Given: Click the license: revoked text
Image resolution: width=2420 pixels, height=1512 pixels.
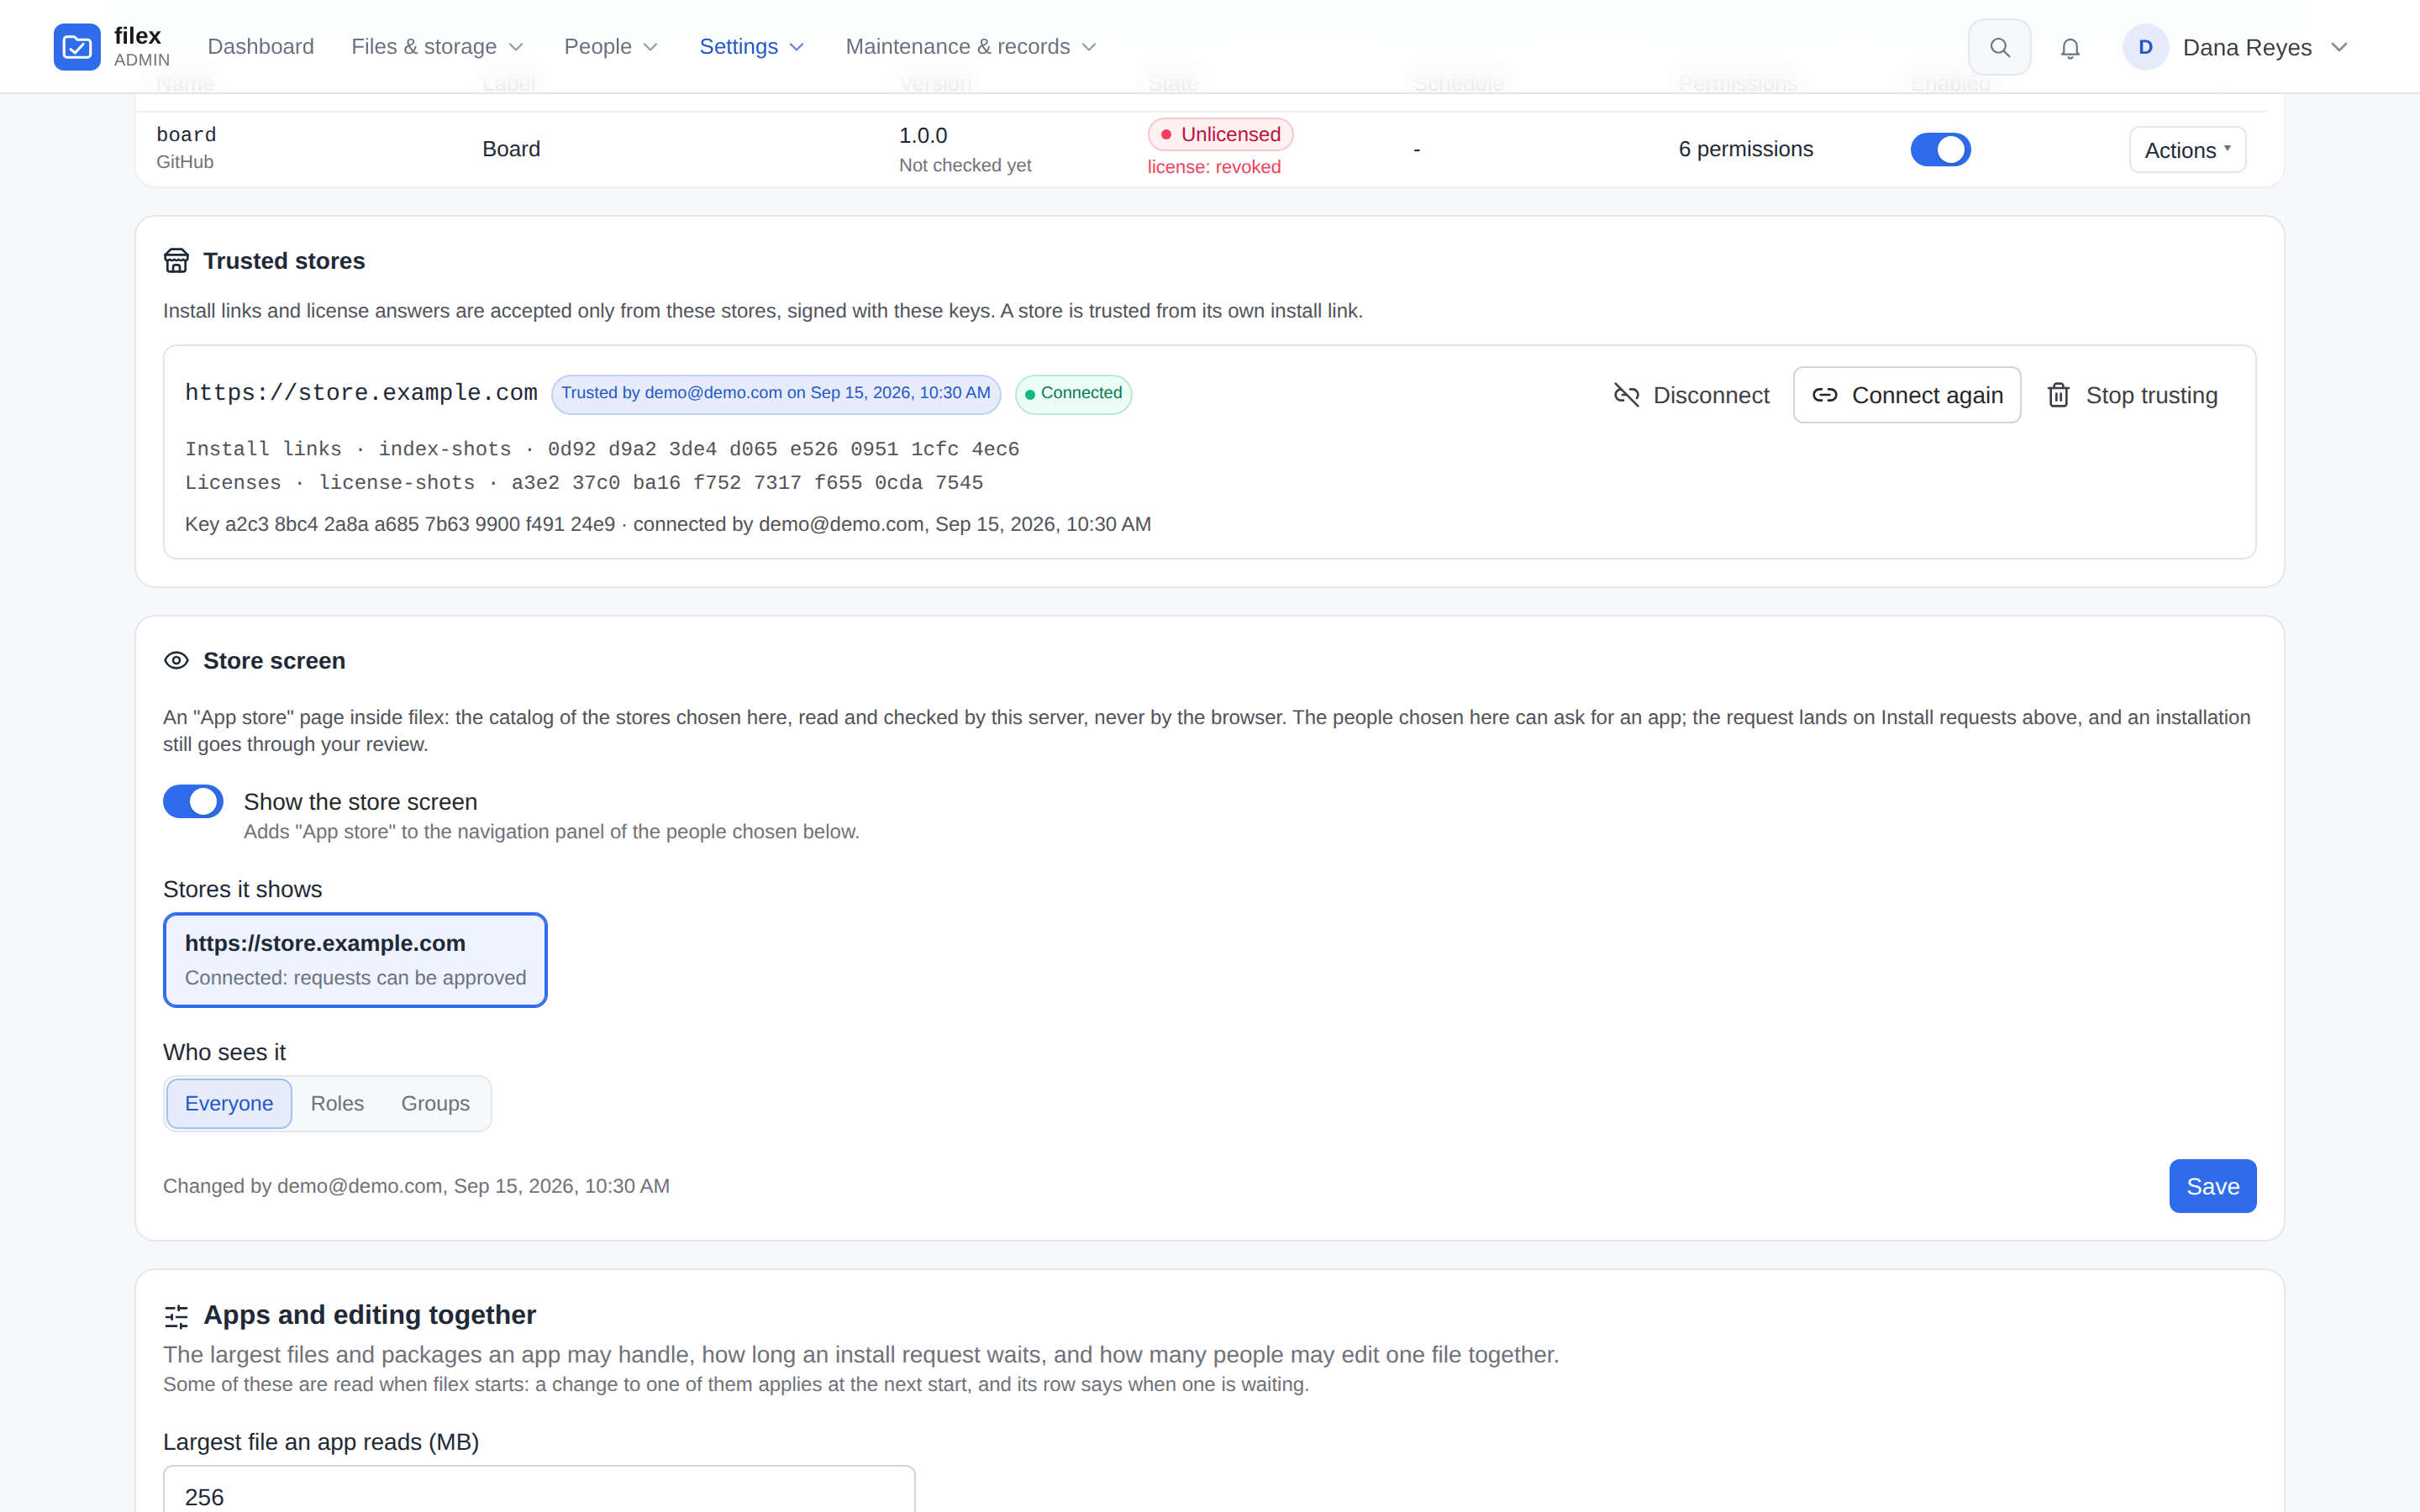Looking at the screenshot, I should (x=1214, y=167).
